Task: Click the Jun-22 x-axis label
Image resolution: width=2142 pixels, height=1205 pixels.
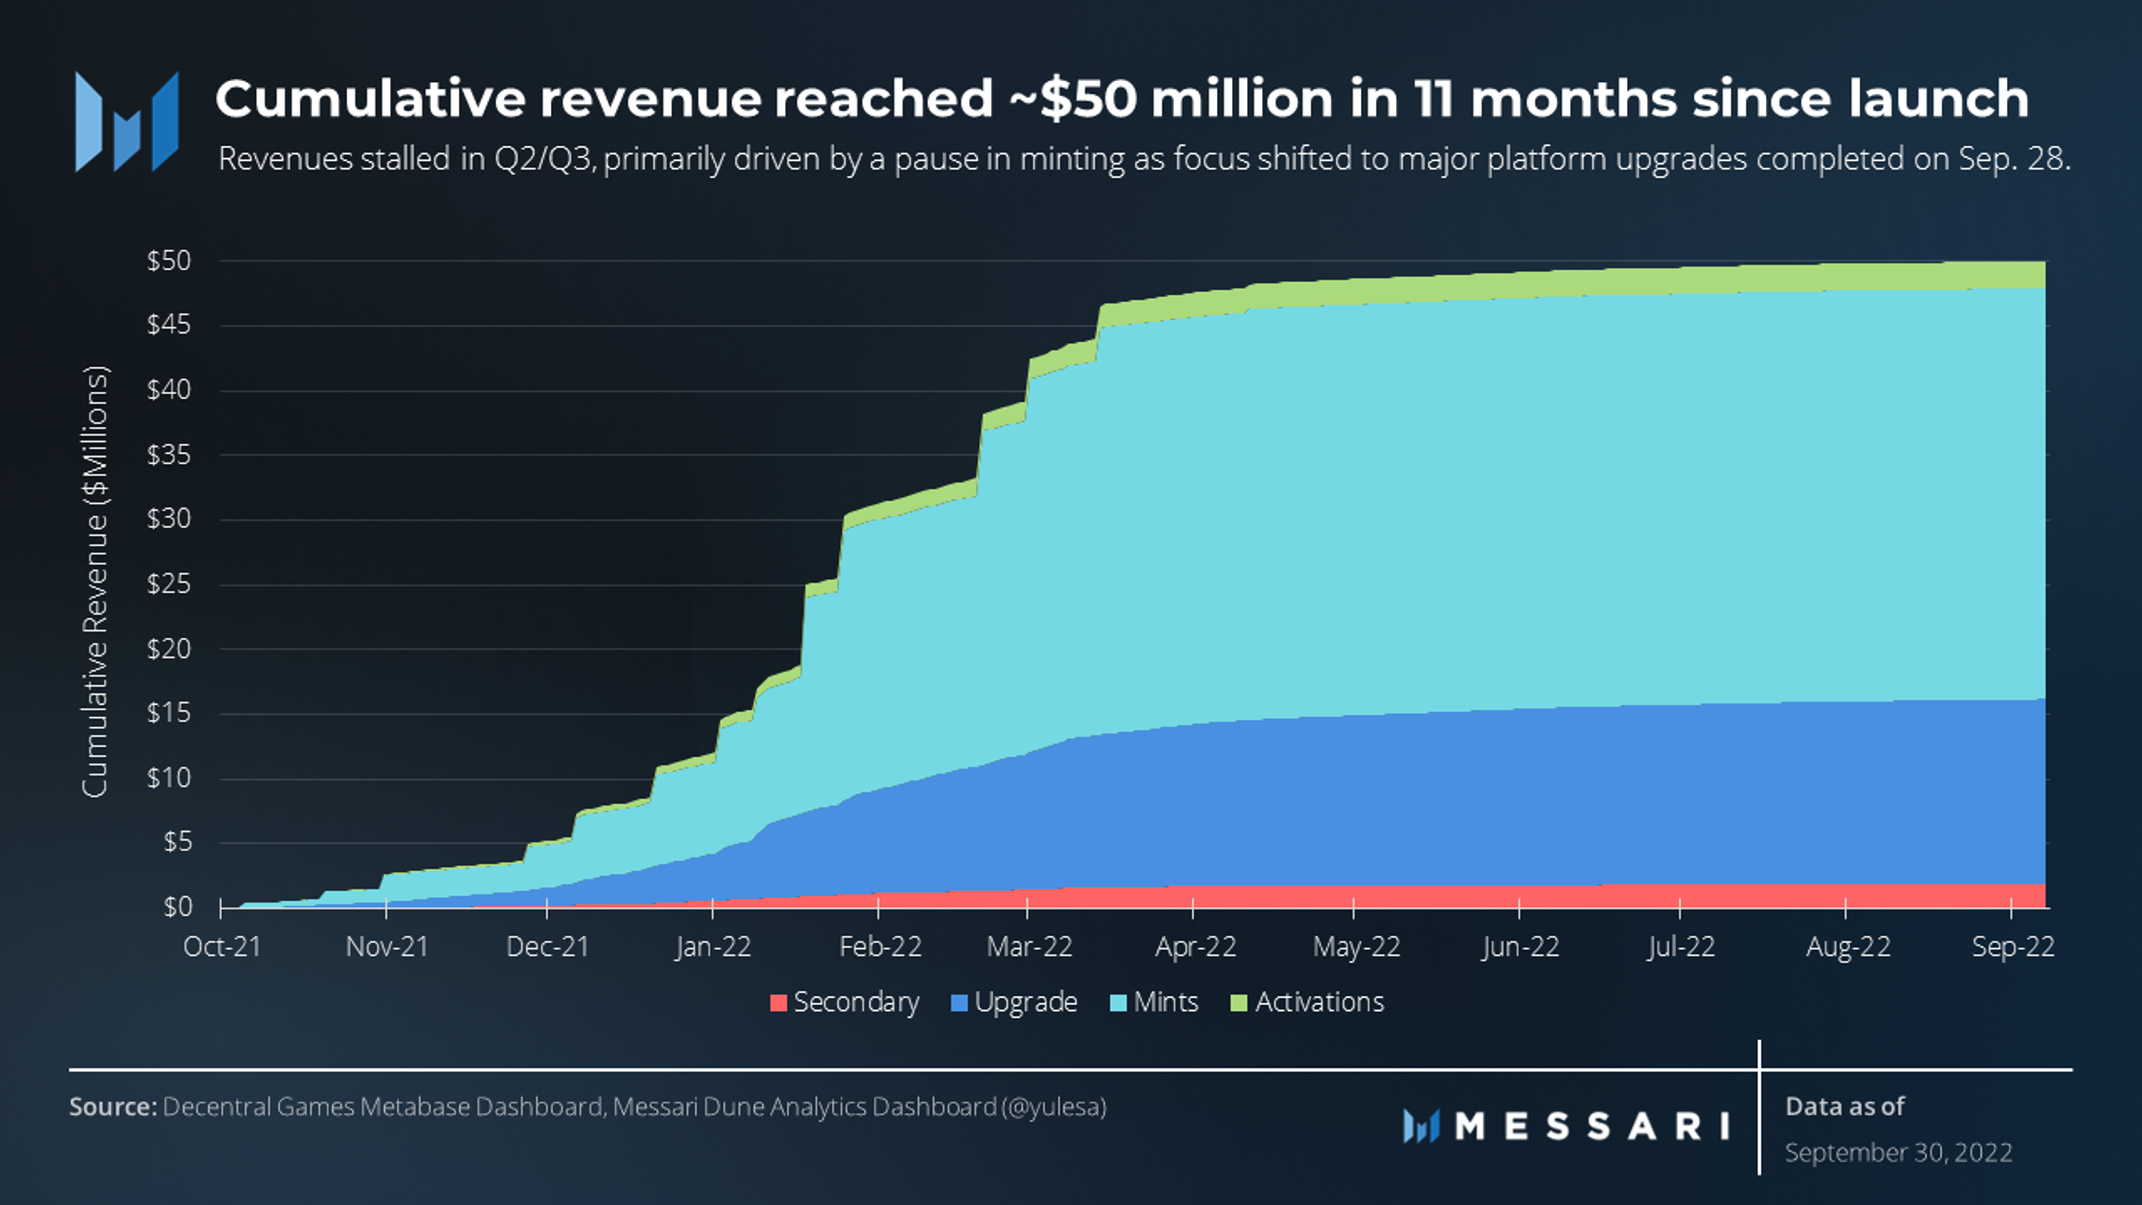Action: pyautogui.click(x=1520, y=947)
